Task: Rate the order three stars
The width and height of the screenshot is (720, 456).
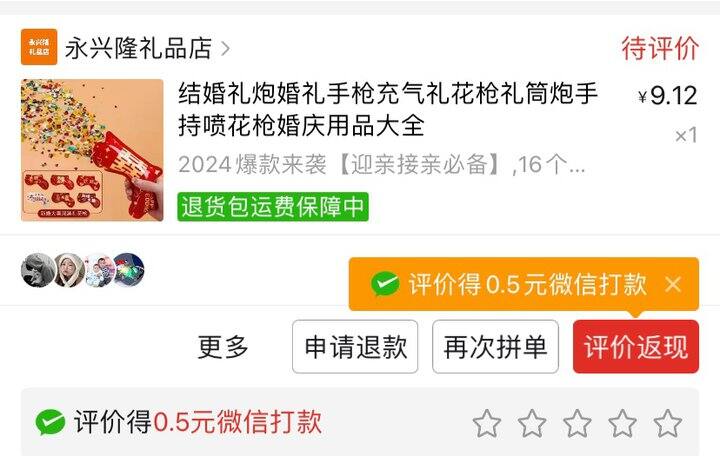Action: click(577, 423)
